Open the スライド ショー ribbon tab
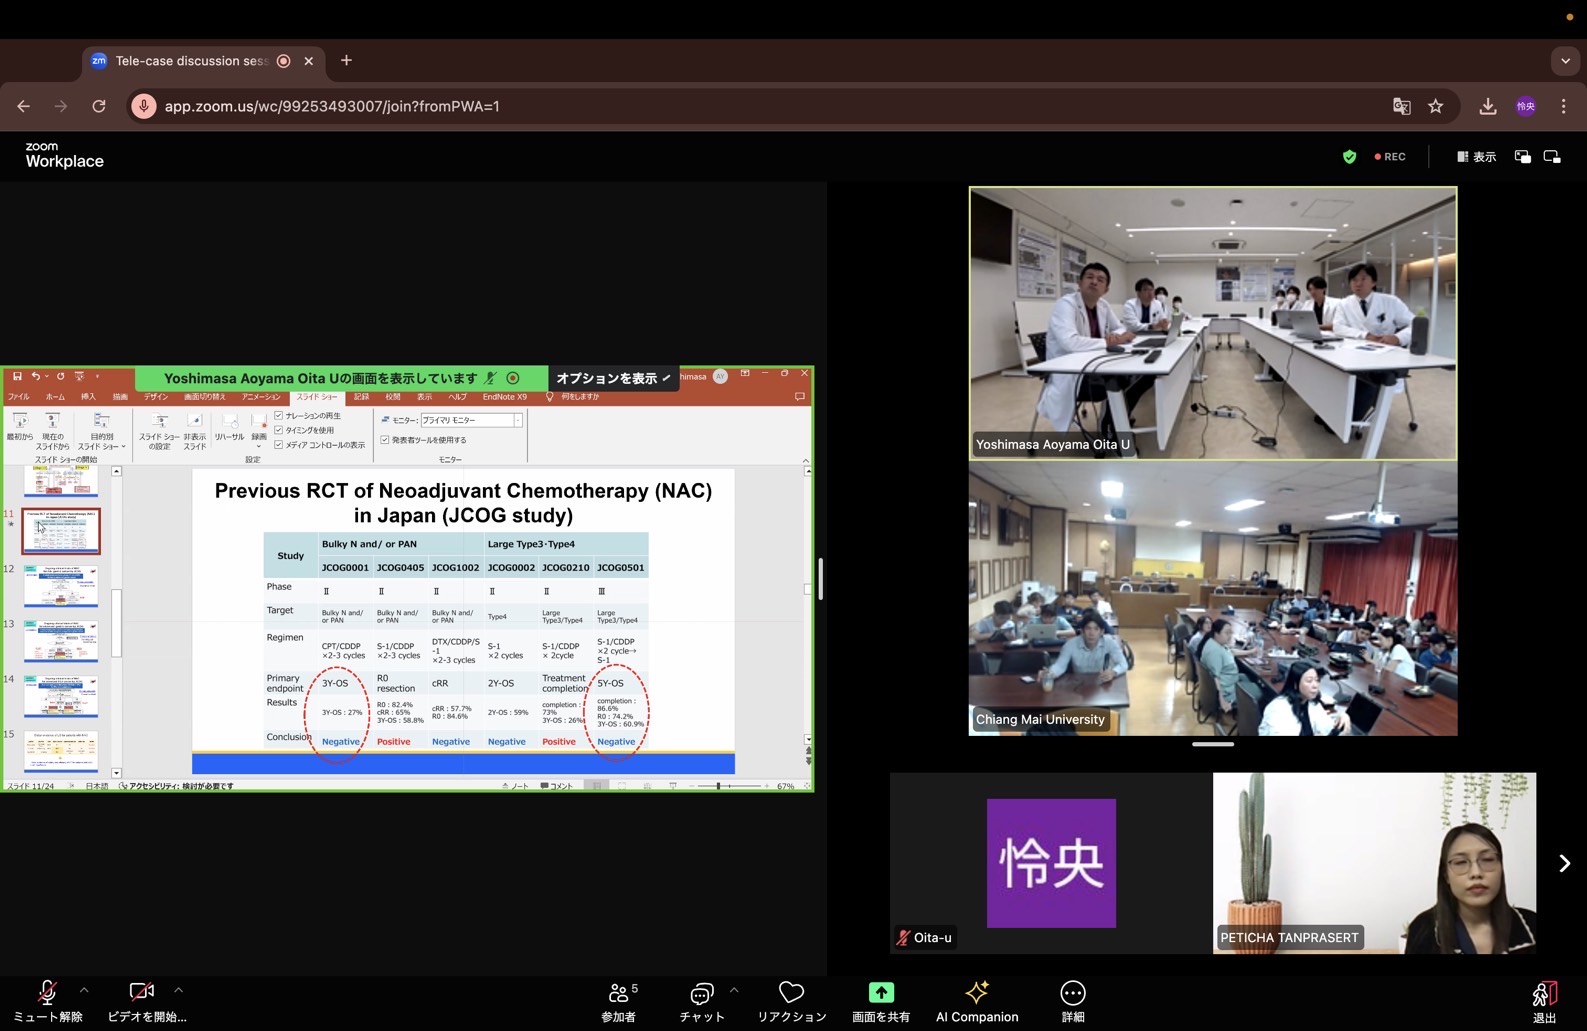The height and width of the screenshot is (1031, 1587). [x=317, y=397]
